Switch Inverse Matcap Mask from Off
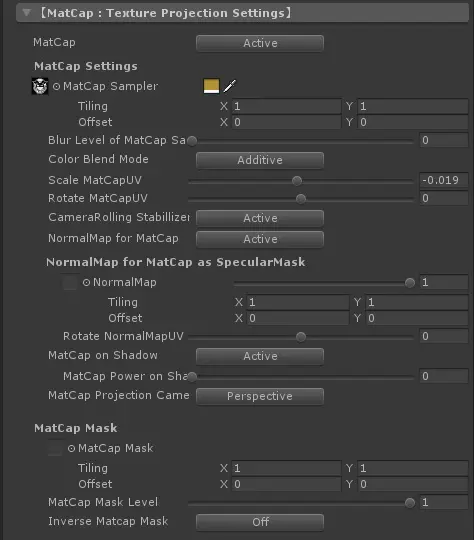 pos(260,522)
